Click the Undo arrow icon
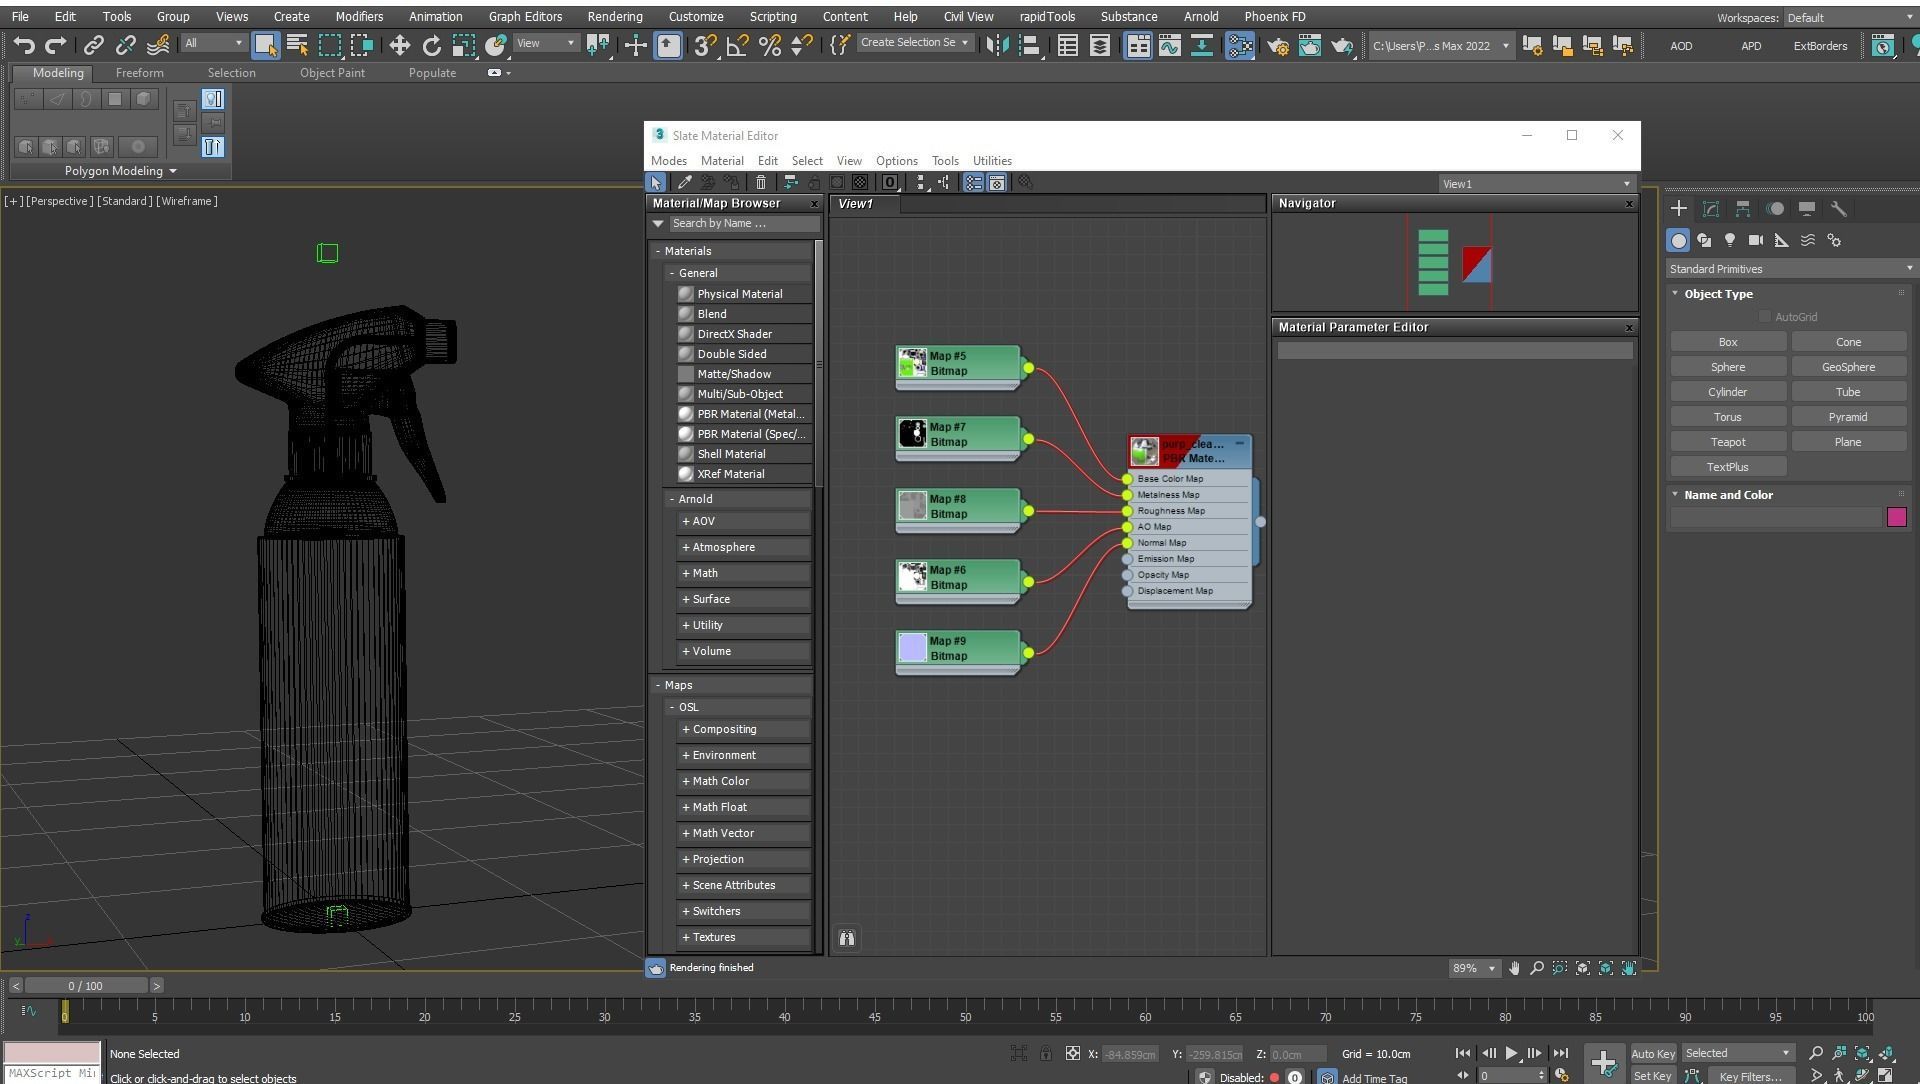 24,45
